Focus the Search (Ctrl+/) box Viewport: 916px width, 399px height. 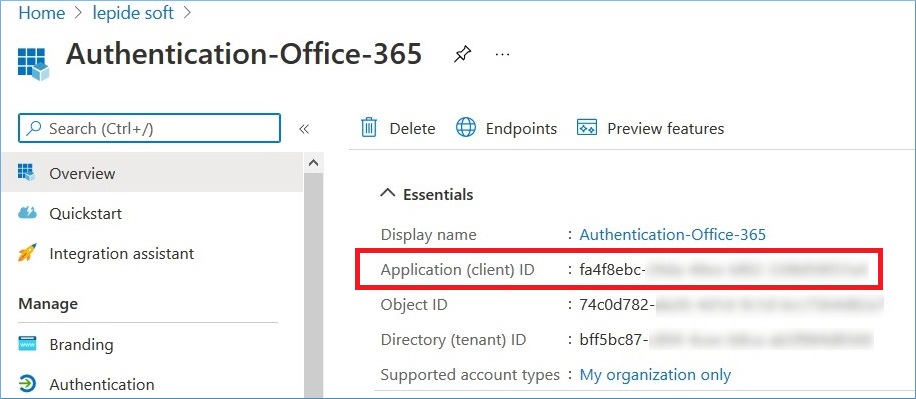coord(150,128)
